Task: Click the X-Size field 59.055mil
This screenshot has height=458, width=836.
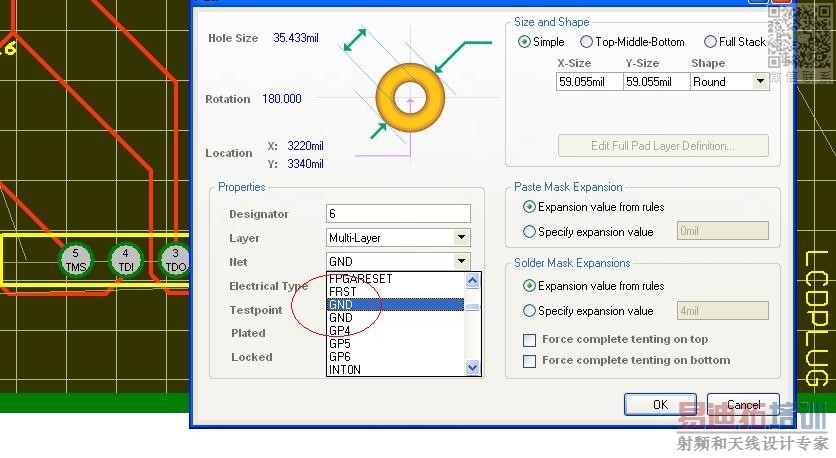Action: (x=589, y=82)
